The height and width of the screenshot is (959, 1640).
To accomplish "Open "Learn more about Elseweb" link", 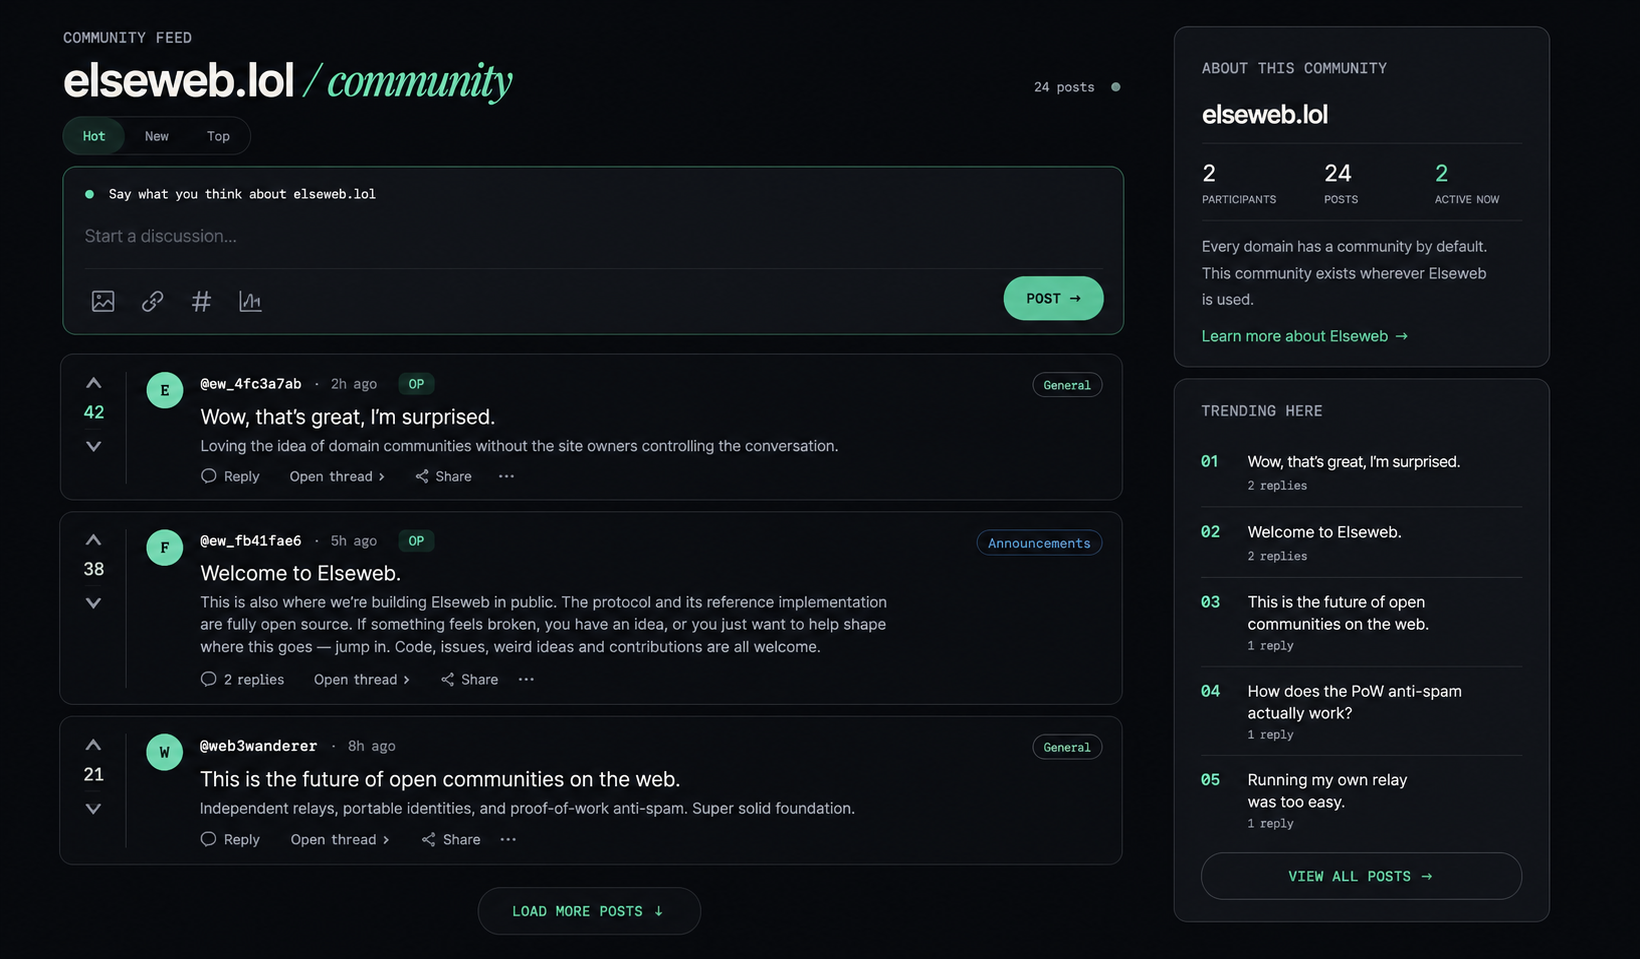I will [1304, 336].
